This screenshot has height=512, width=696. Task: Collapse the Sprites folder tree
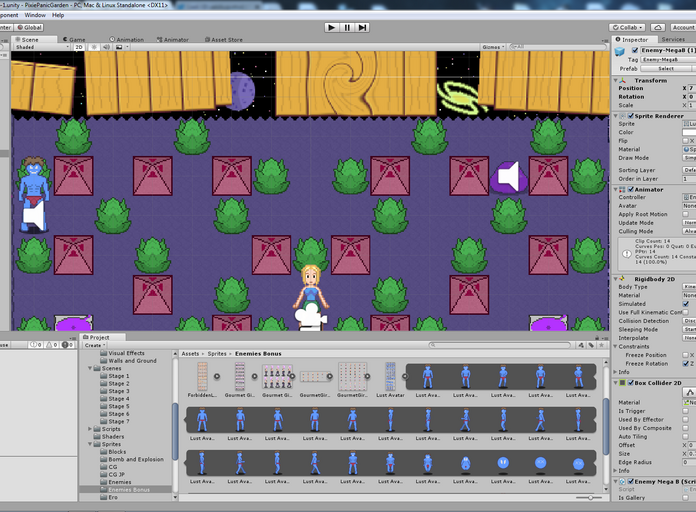click(90, 444)
